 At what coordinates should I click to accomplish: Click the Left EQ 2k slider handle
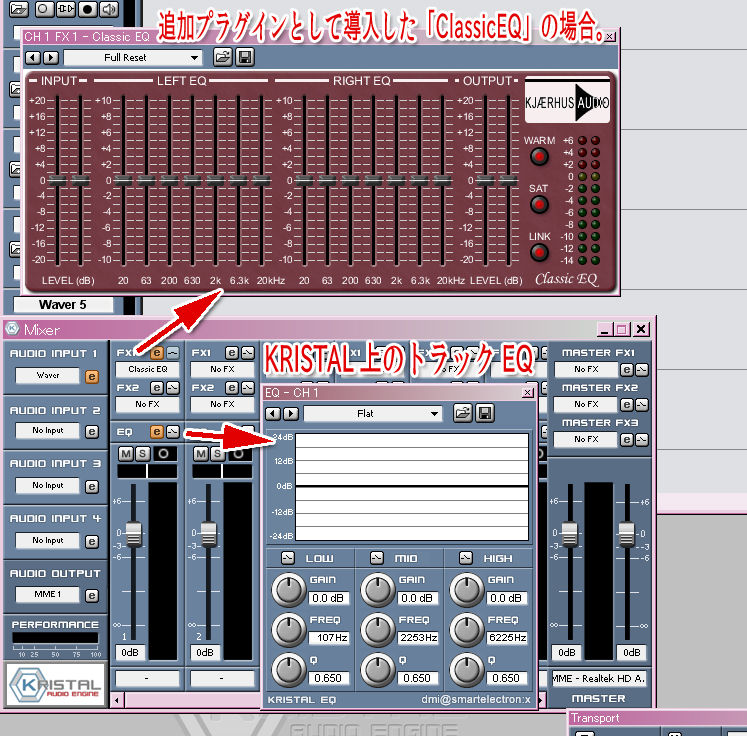pyautogui.click(x=215, y=180)
